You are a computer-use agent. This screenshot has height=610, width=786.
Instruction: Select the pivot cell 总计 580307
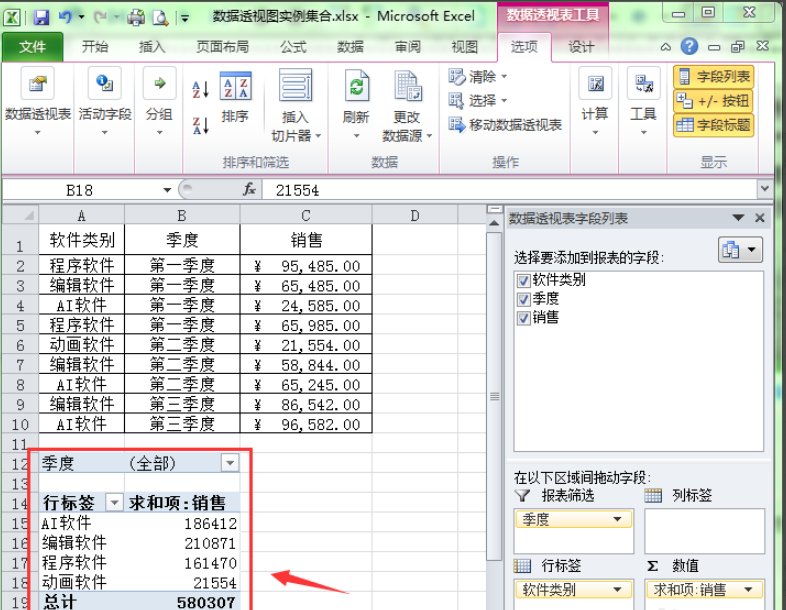(x=182, y=602)
